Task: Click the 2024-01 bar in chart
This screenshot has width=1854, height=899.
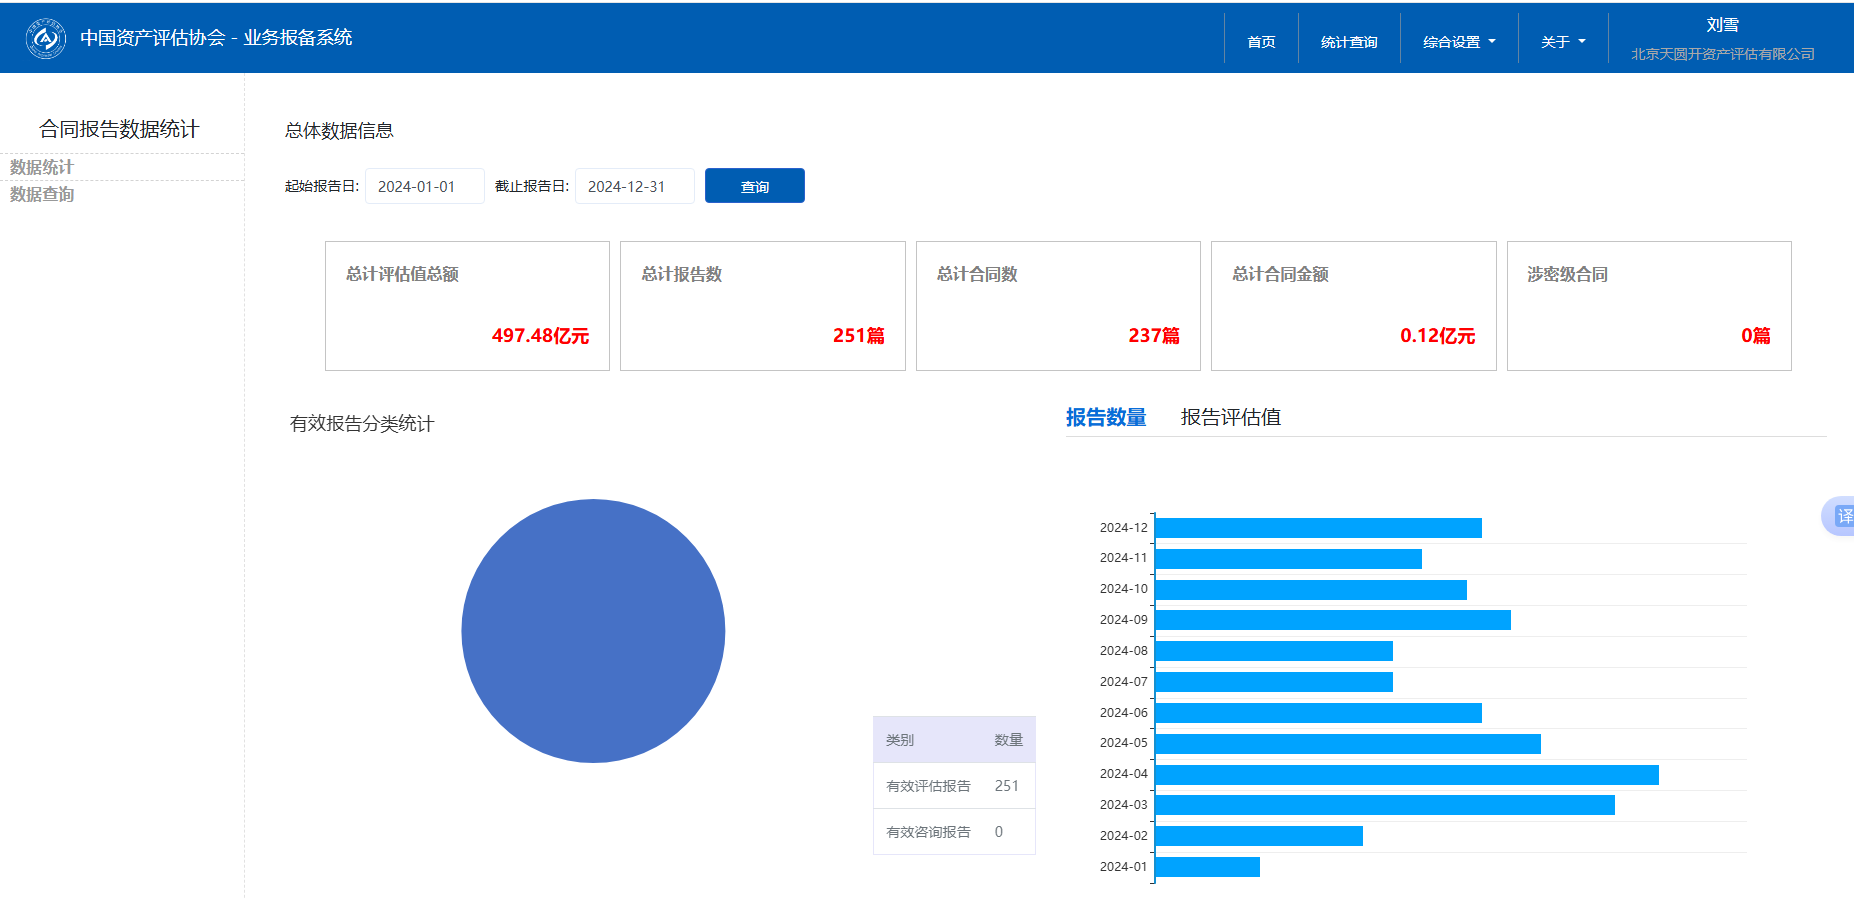Action: (x=1207, y=867)
